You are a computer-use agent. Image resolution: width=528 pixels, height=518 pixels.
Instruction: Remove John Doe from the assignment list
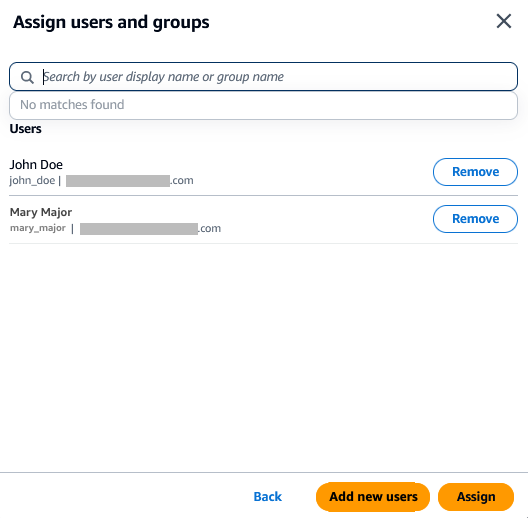[x=475, y=172]
